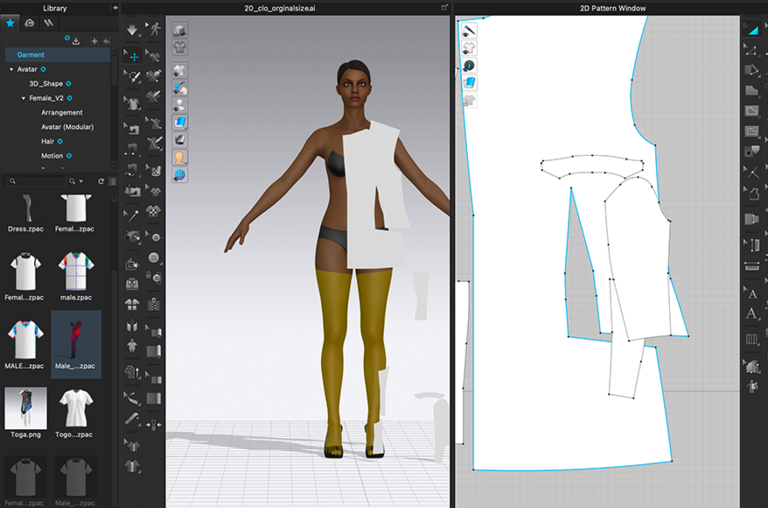Toggle the blue fabric texture surface icon in 3D view
The image size is (768, 508).
pyautogui.click(x=180, y=122)
